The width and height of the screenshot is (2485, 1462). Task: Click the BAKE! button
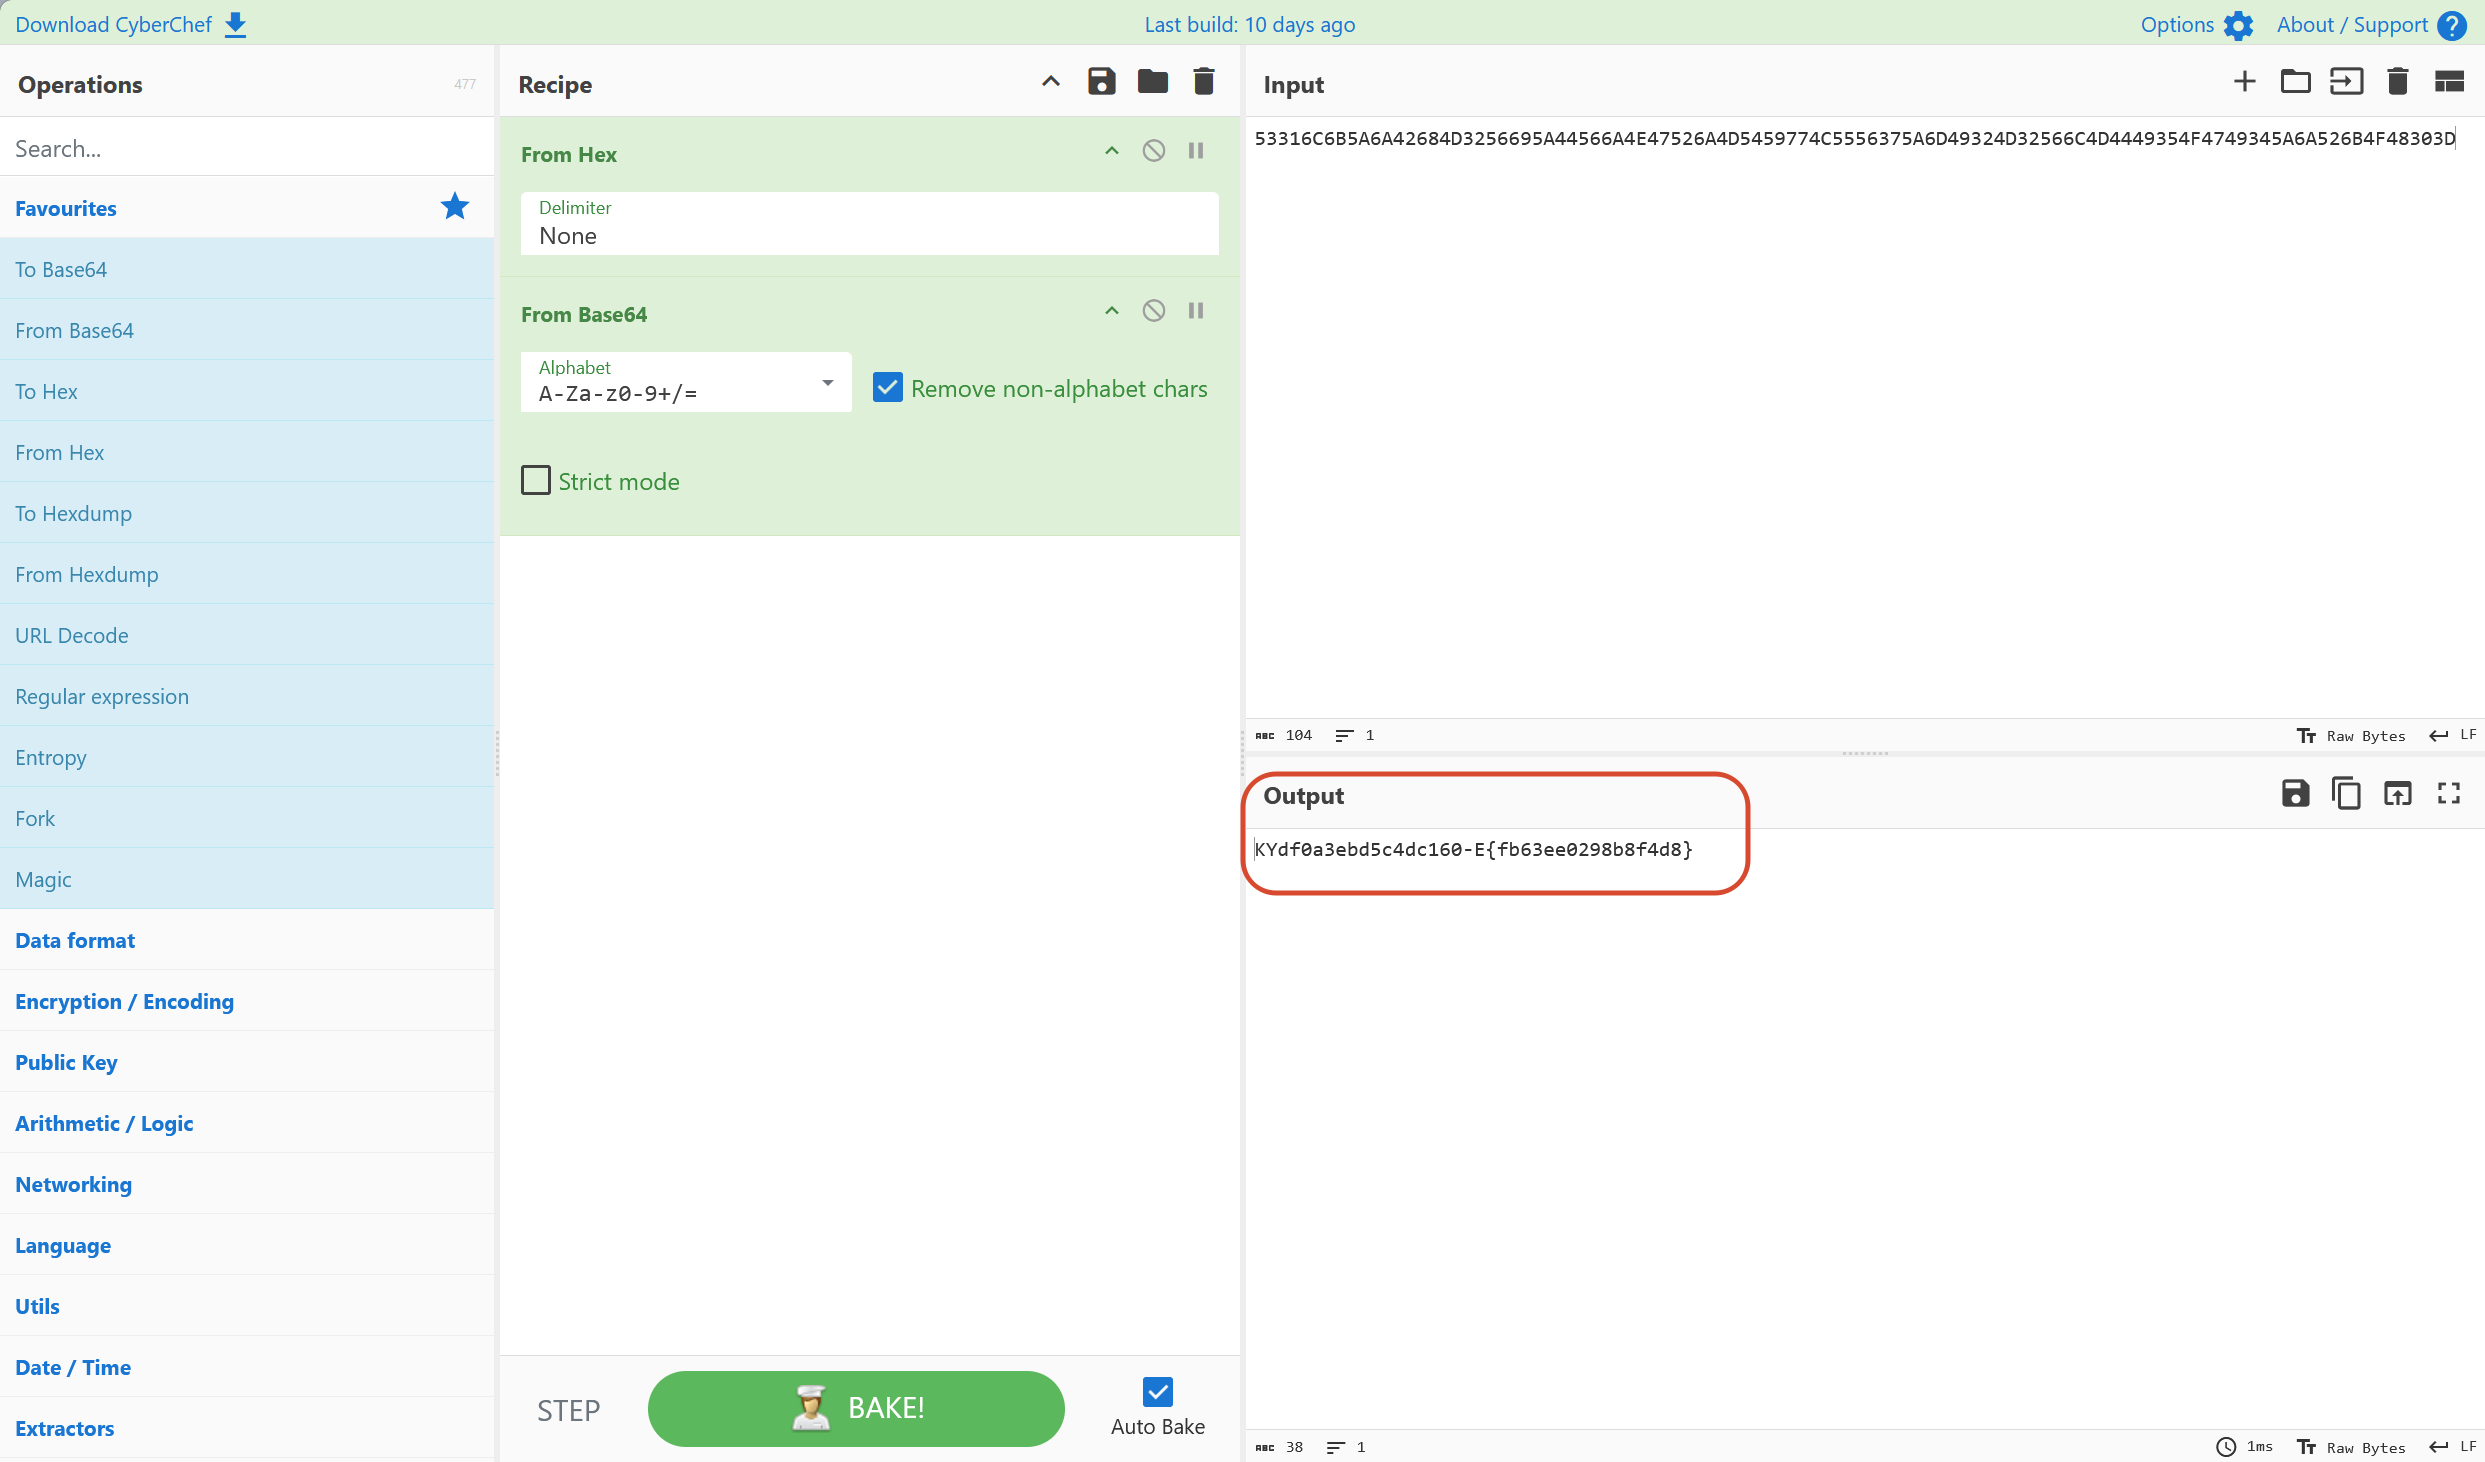pyautogui.click(x=856, y=1408)
